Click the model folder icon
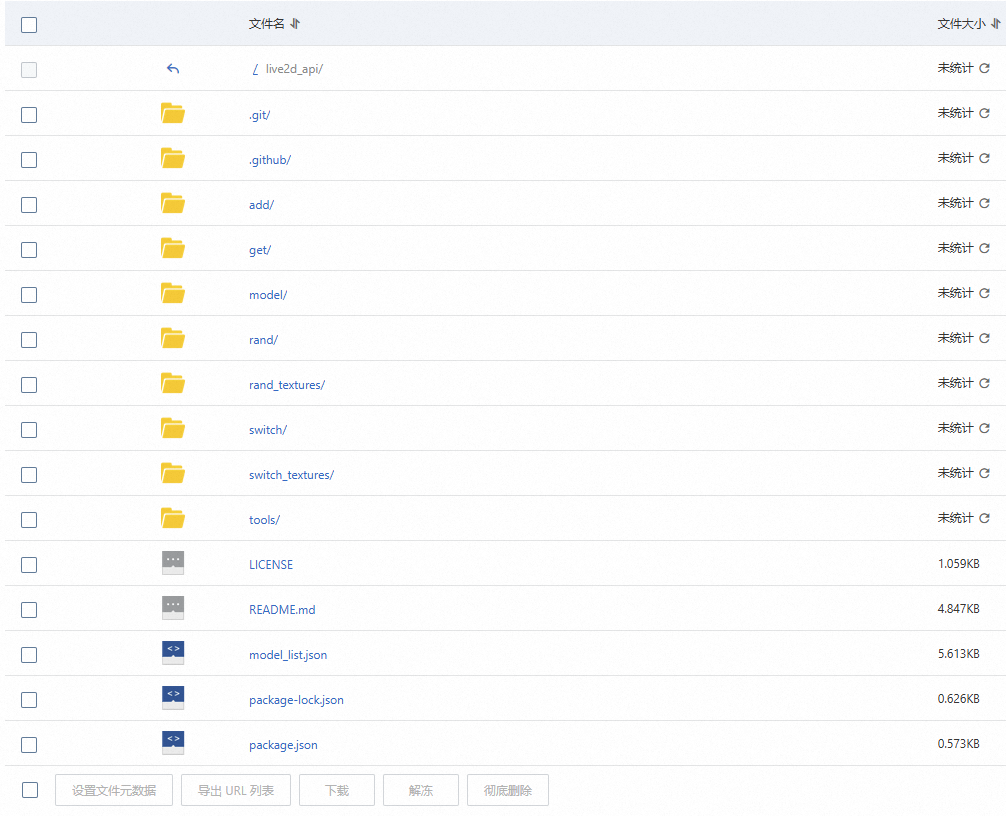The width and height of the screenshot is (1006, 816). point(173,294)
